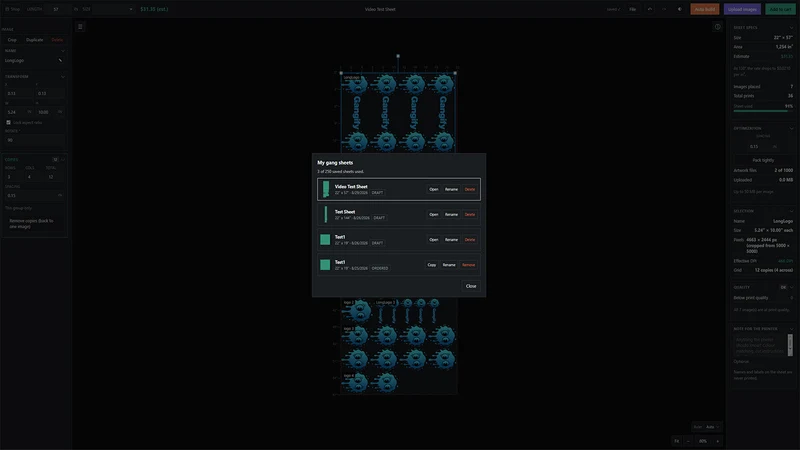Click the redo arrow icon
This screenshot has height=450, width=800.
(x=664, y=9)
